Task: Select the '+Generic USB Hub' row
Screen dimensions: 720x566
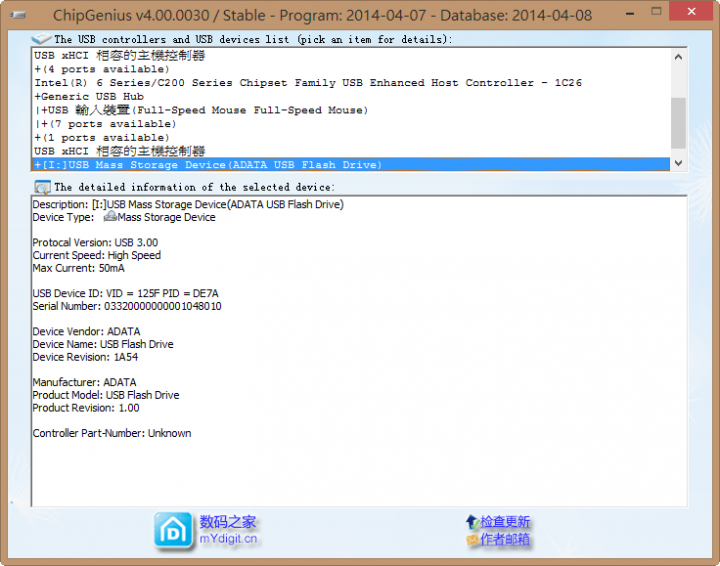Action: [351, 97]
